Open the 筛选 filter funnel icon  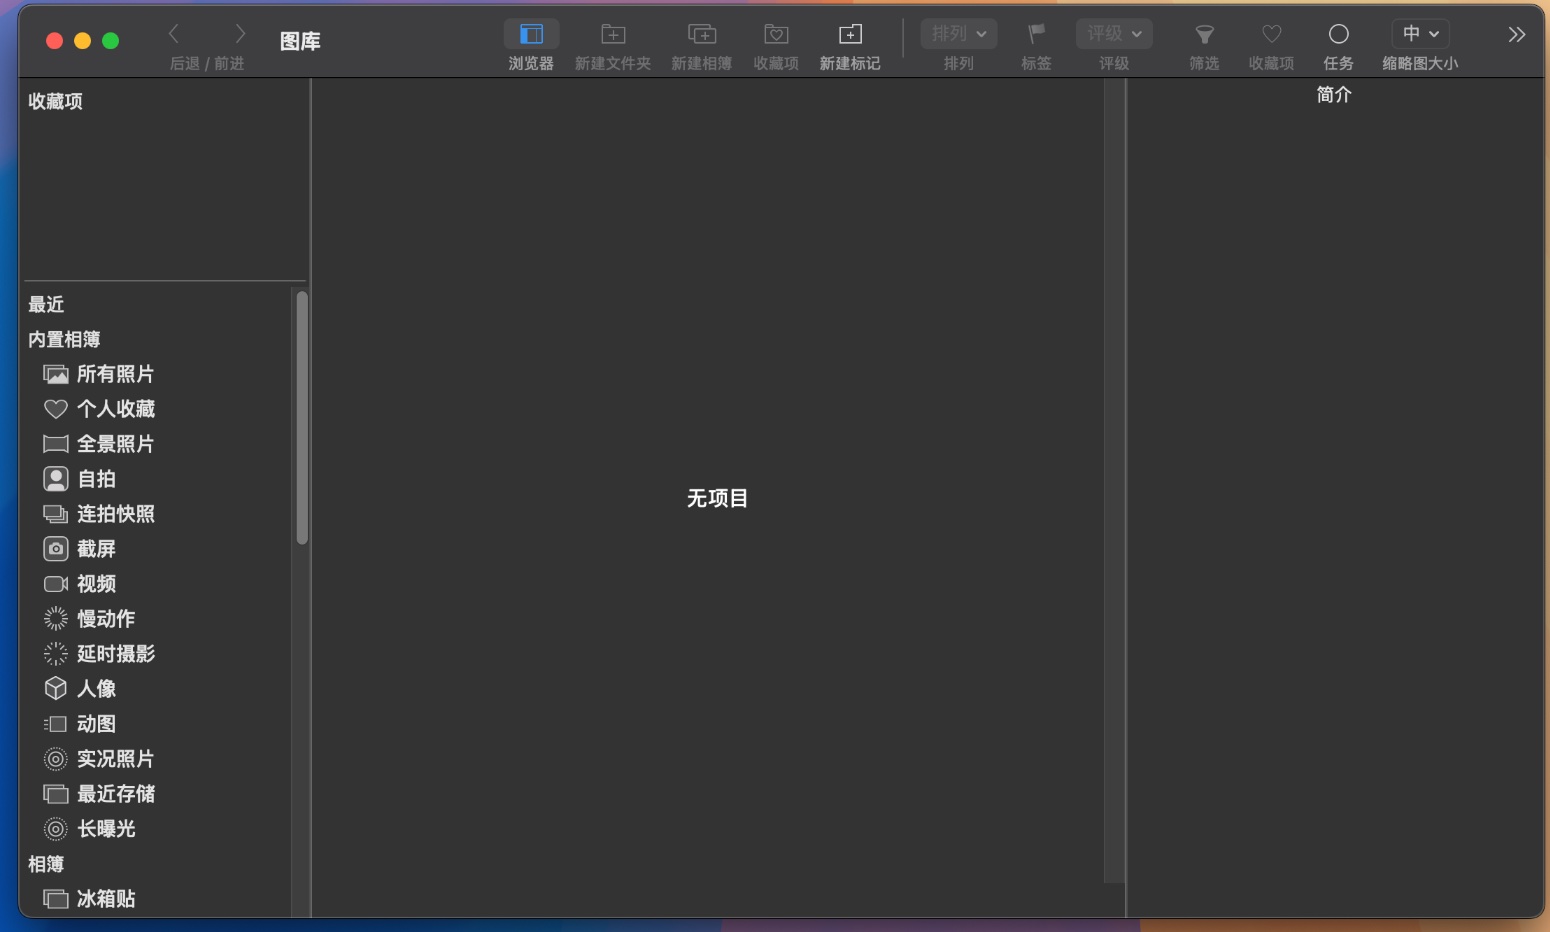1204,35
